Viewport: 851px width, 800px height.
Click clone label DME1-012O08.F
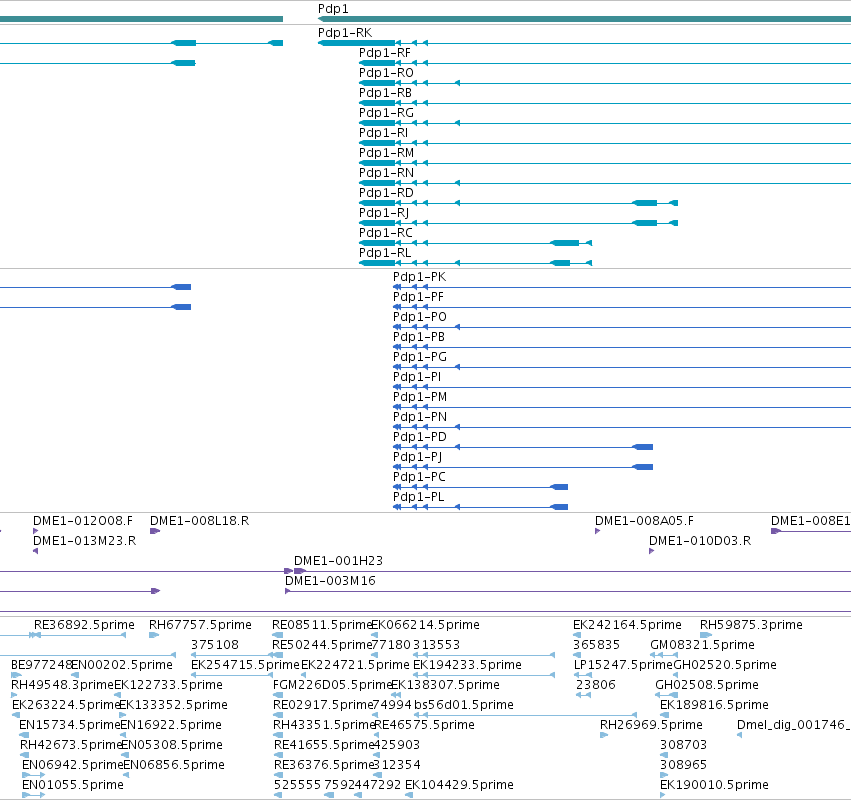[83, 521]
